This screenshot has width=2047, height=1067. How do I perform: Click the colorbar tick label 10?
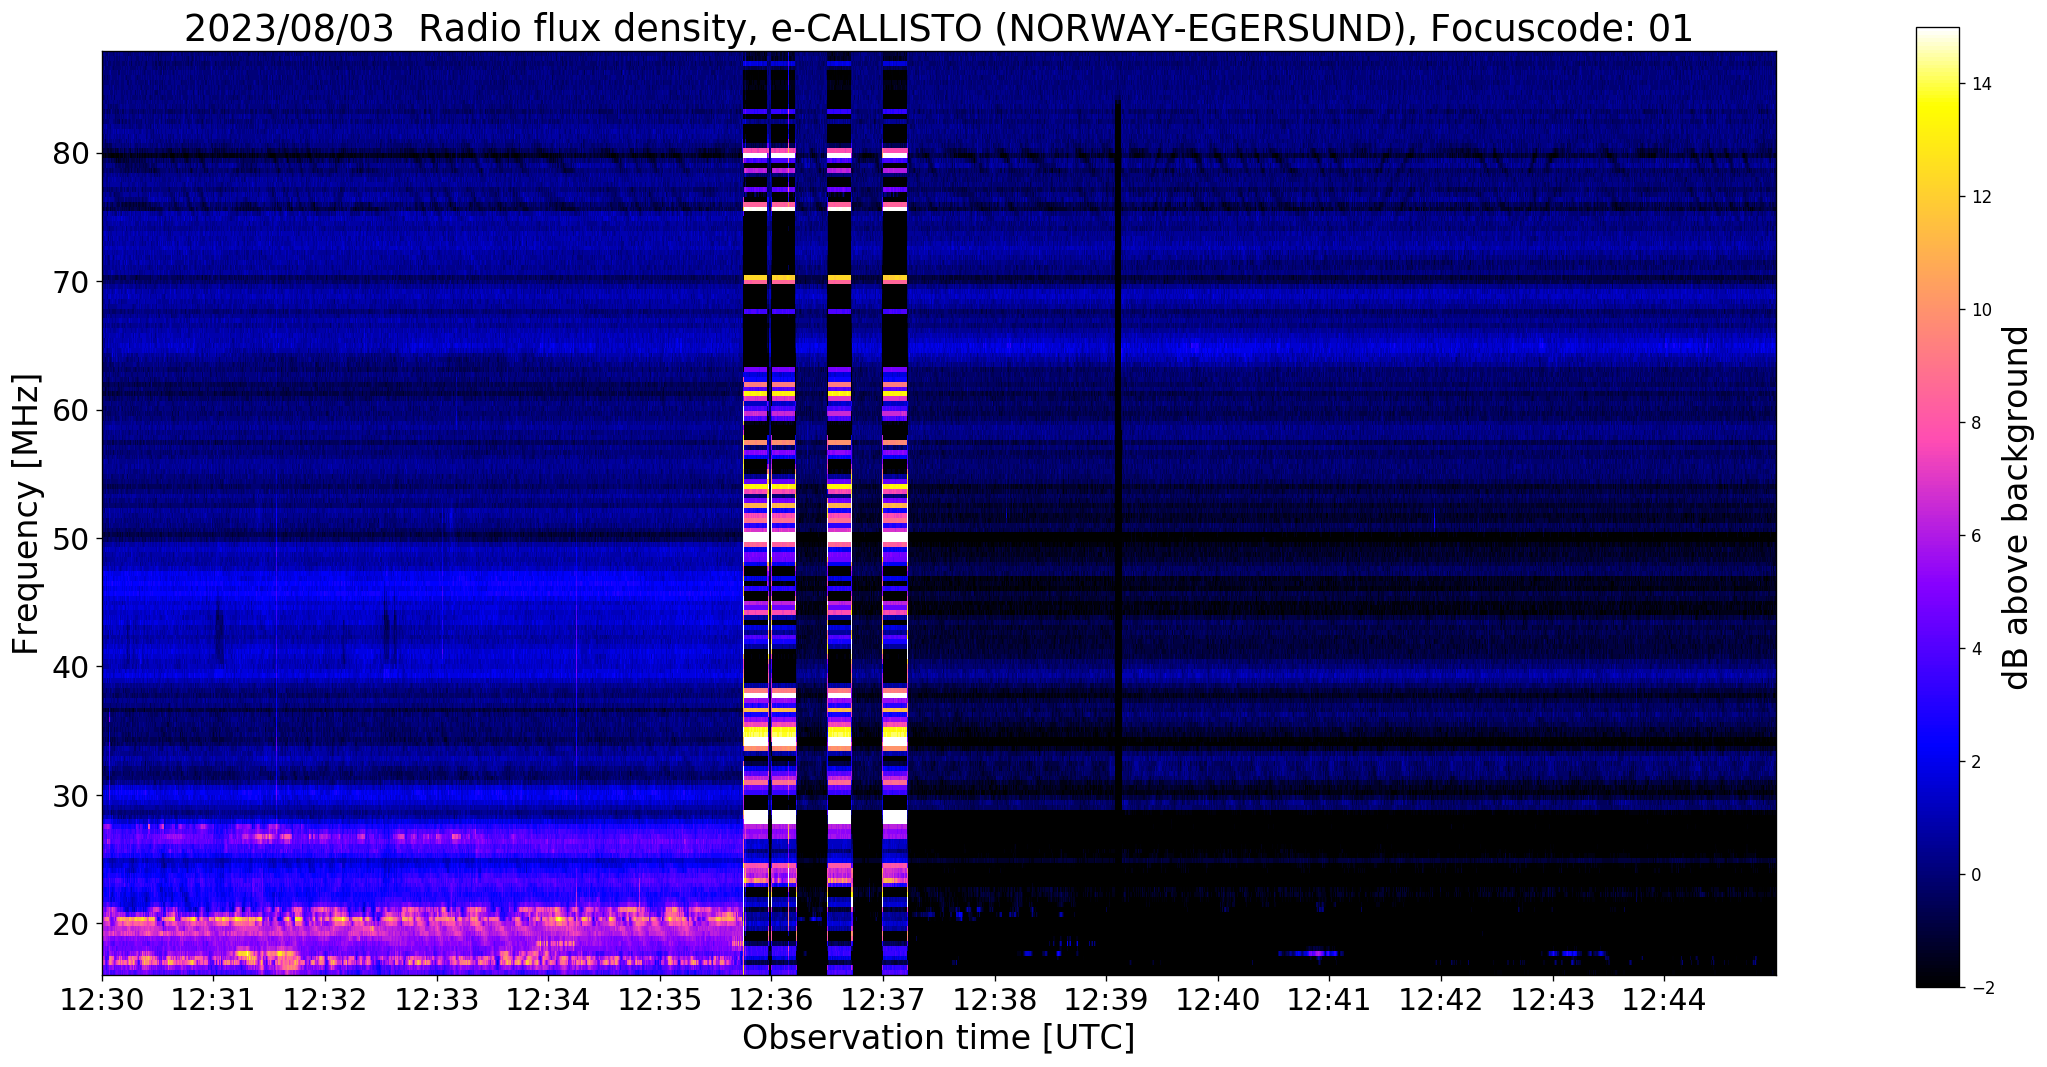click(1981, 310)
